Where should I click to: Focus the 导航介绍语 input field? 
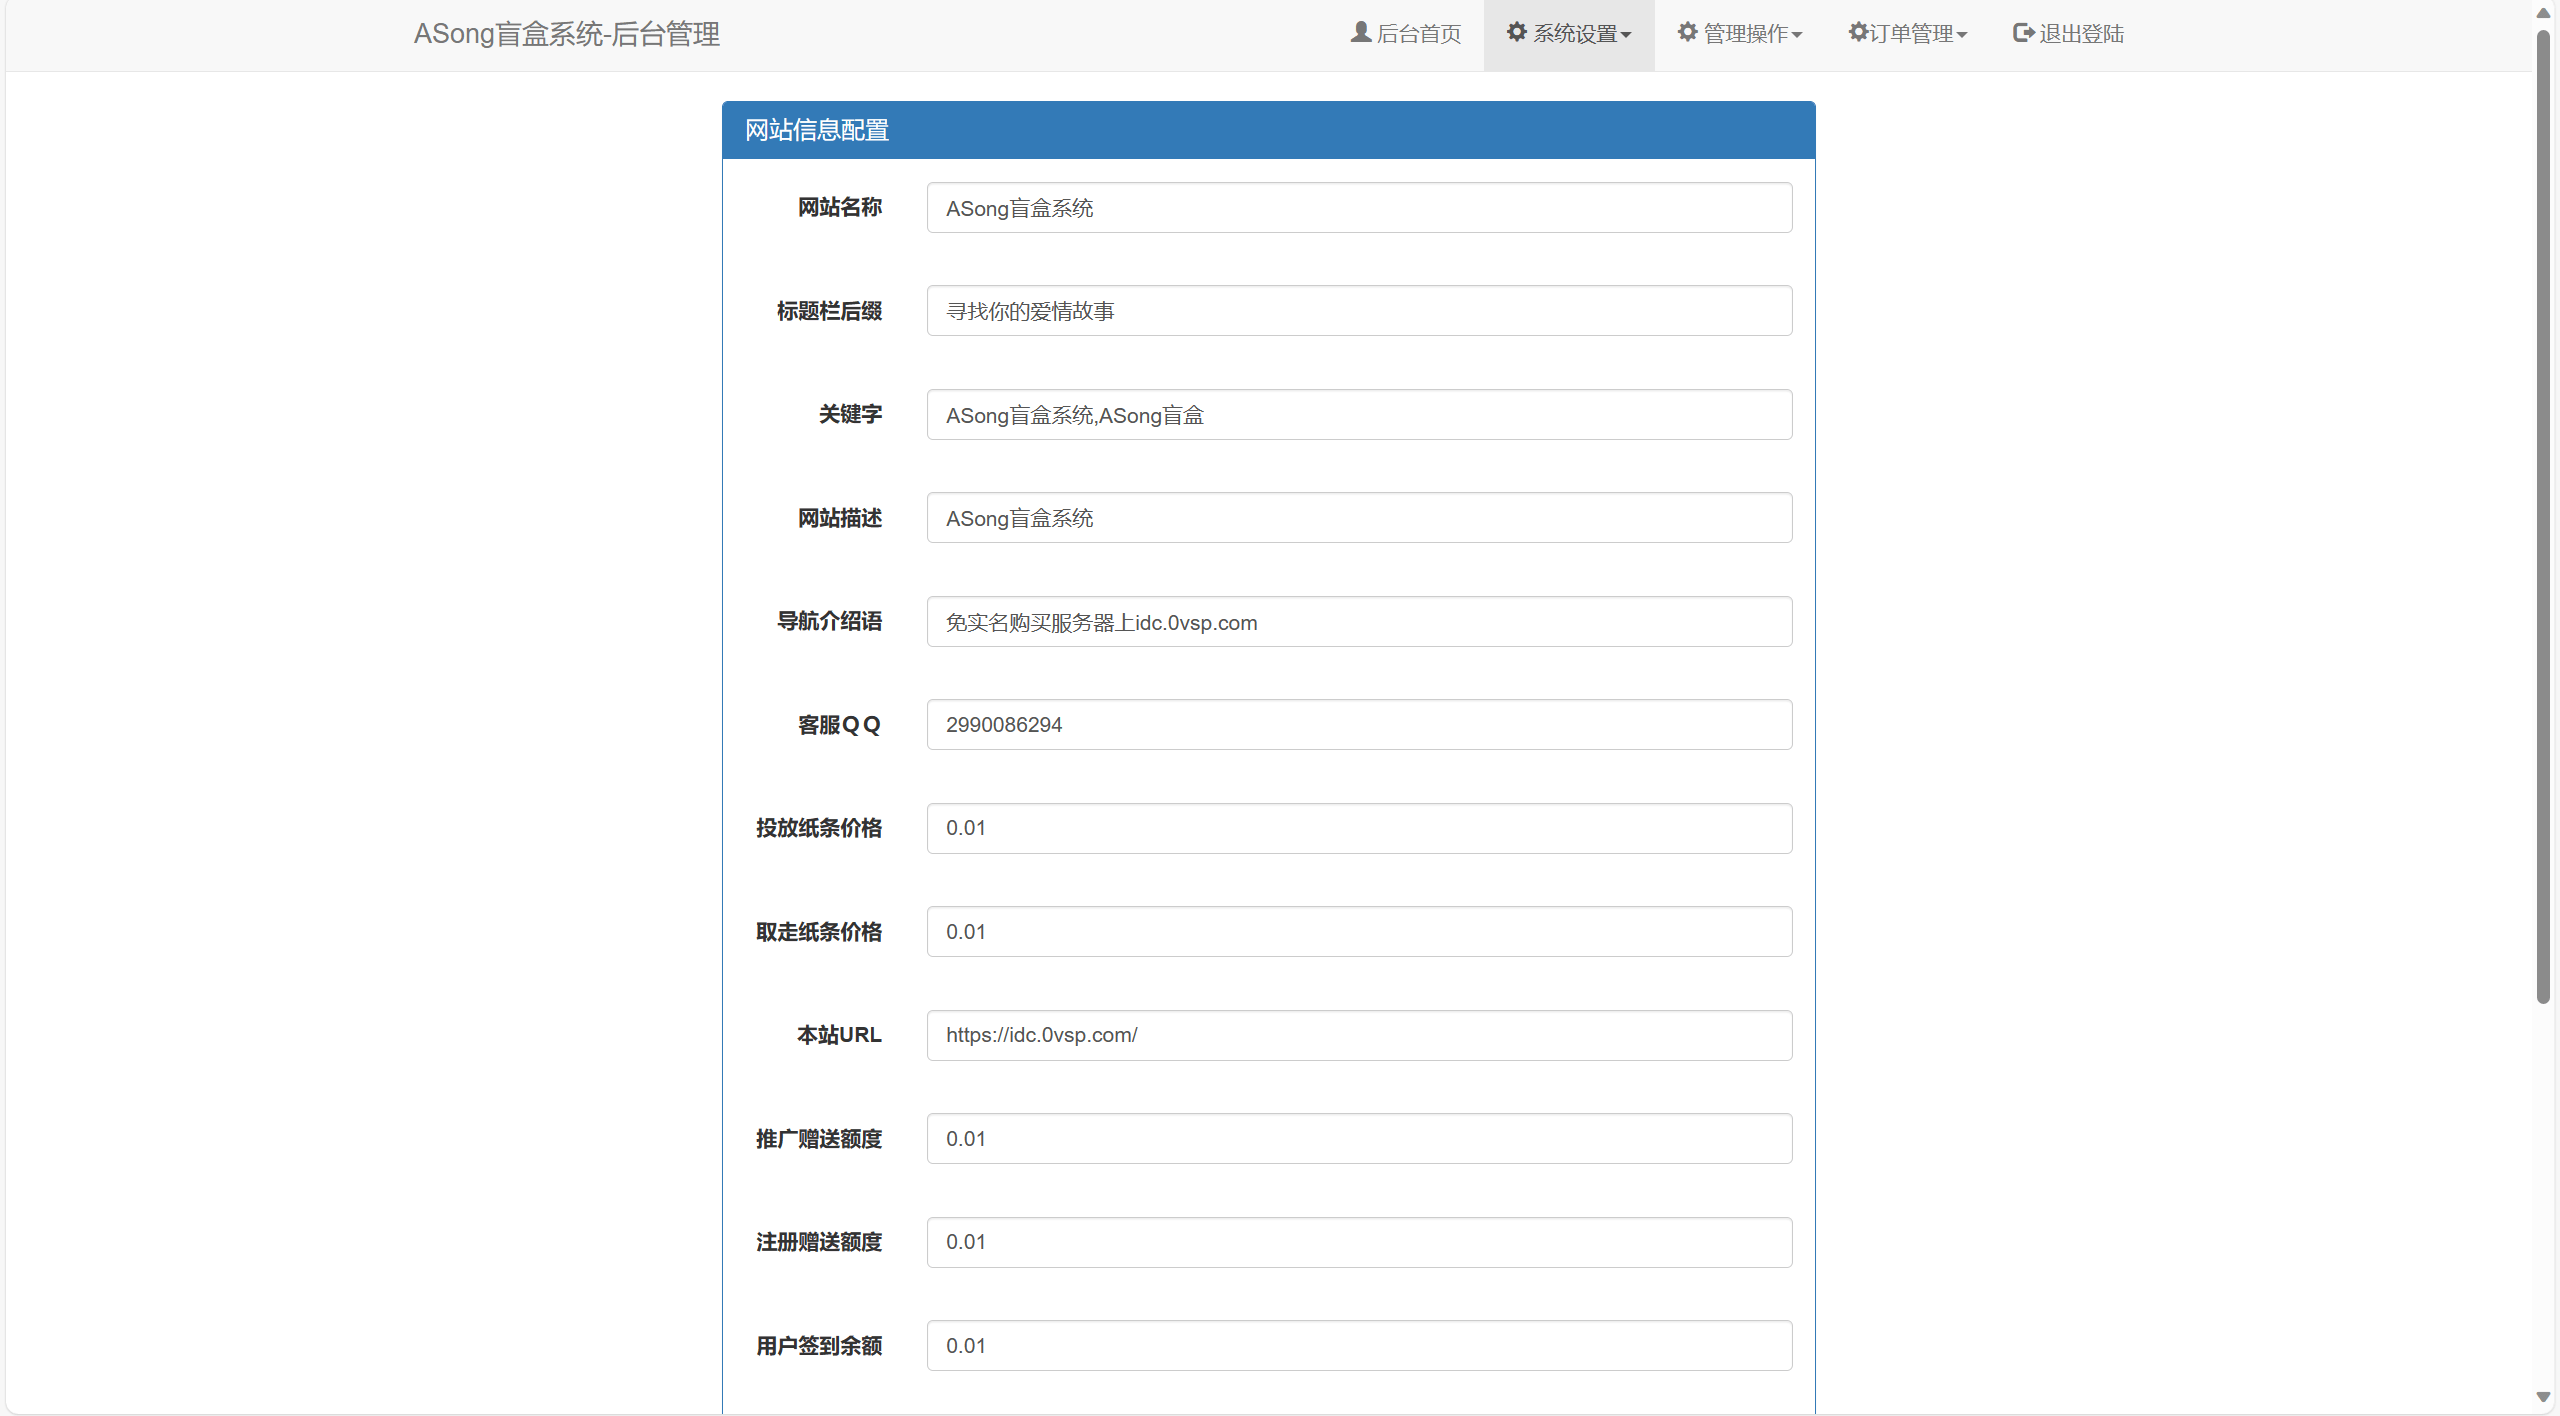1359,622
